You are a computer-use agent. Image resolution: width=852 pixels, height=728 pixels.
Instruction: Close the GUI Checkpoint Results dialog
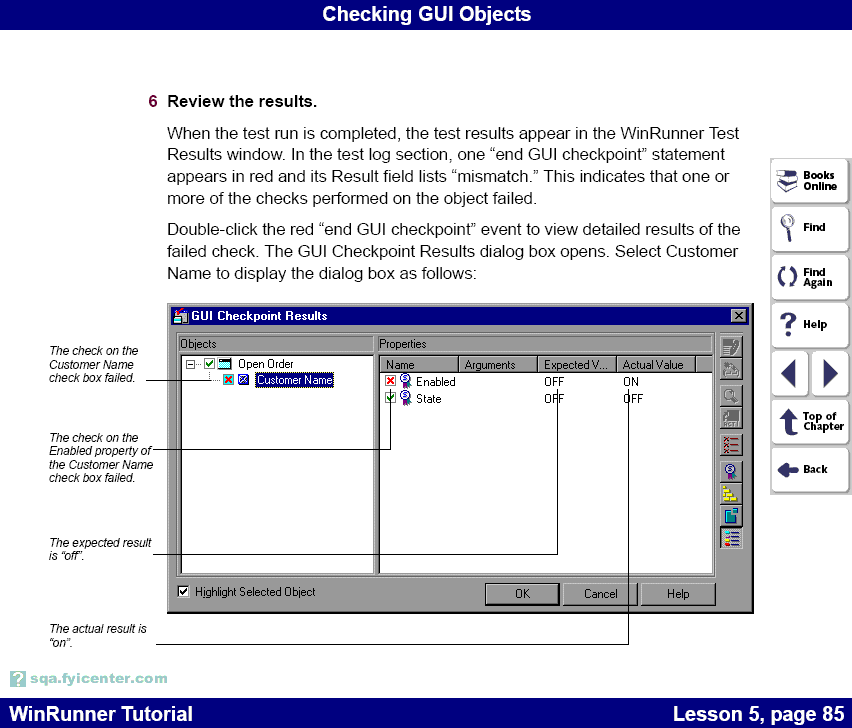pos(738,316)
